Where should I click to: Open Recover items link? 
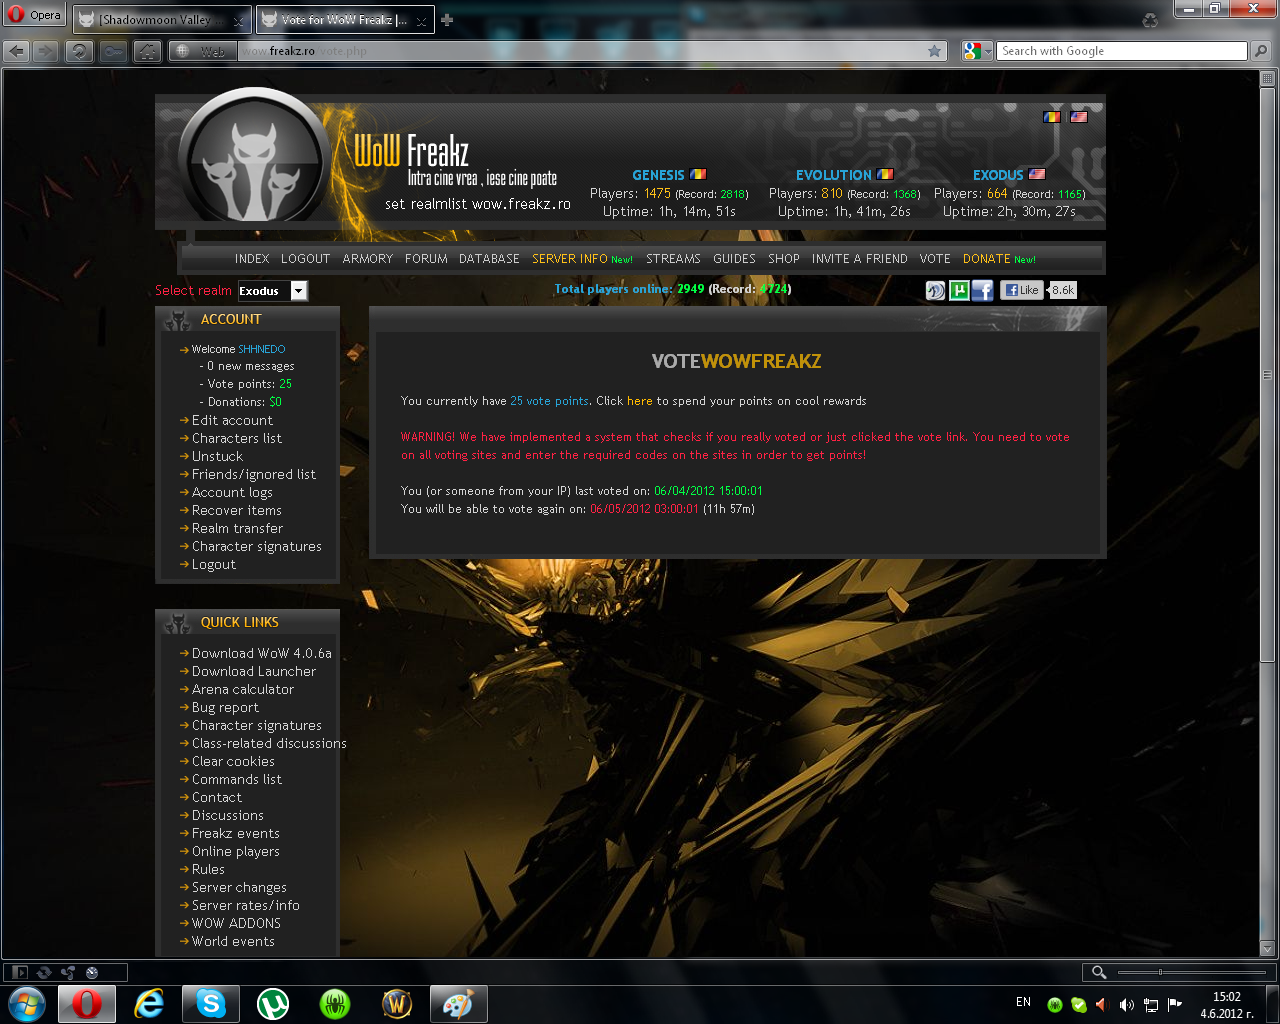tap(237, 511)
